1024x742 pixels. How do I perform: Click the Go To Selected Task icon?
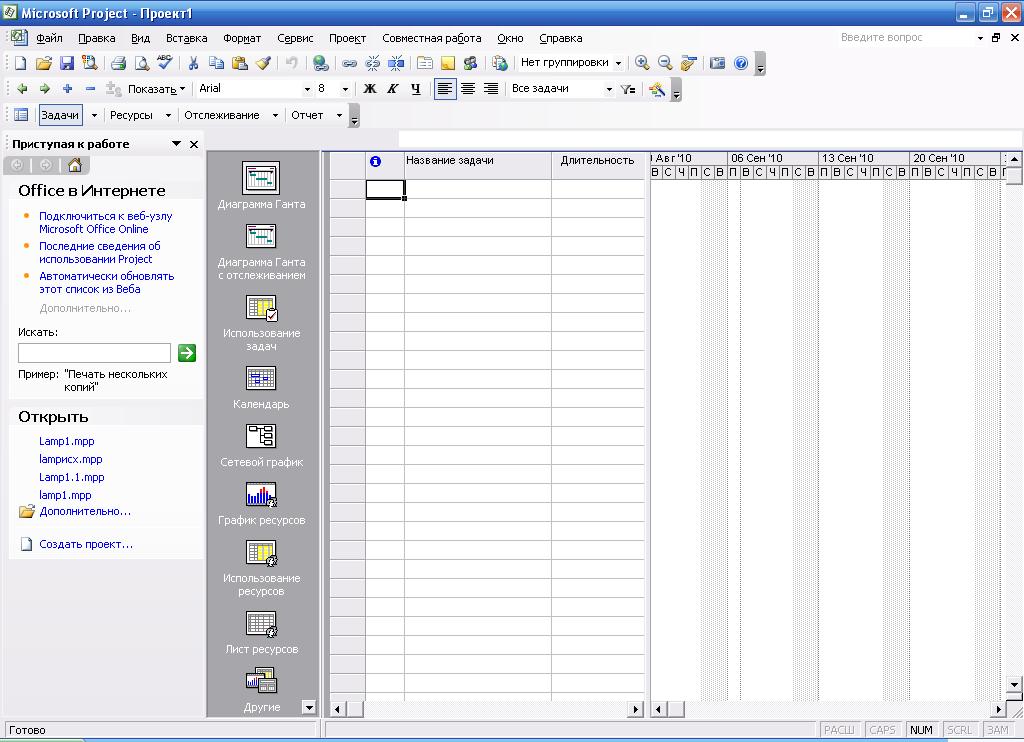[x=688, y=63]
